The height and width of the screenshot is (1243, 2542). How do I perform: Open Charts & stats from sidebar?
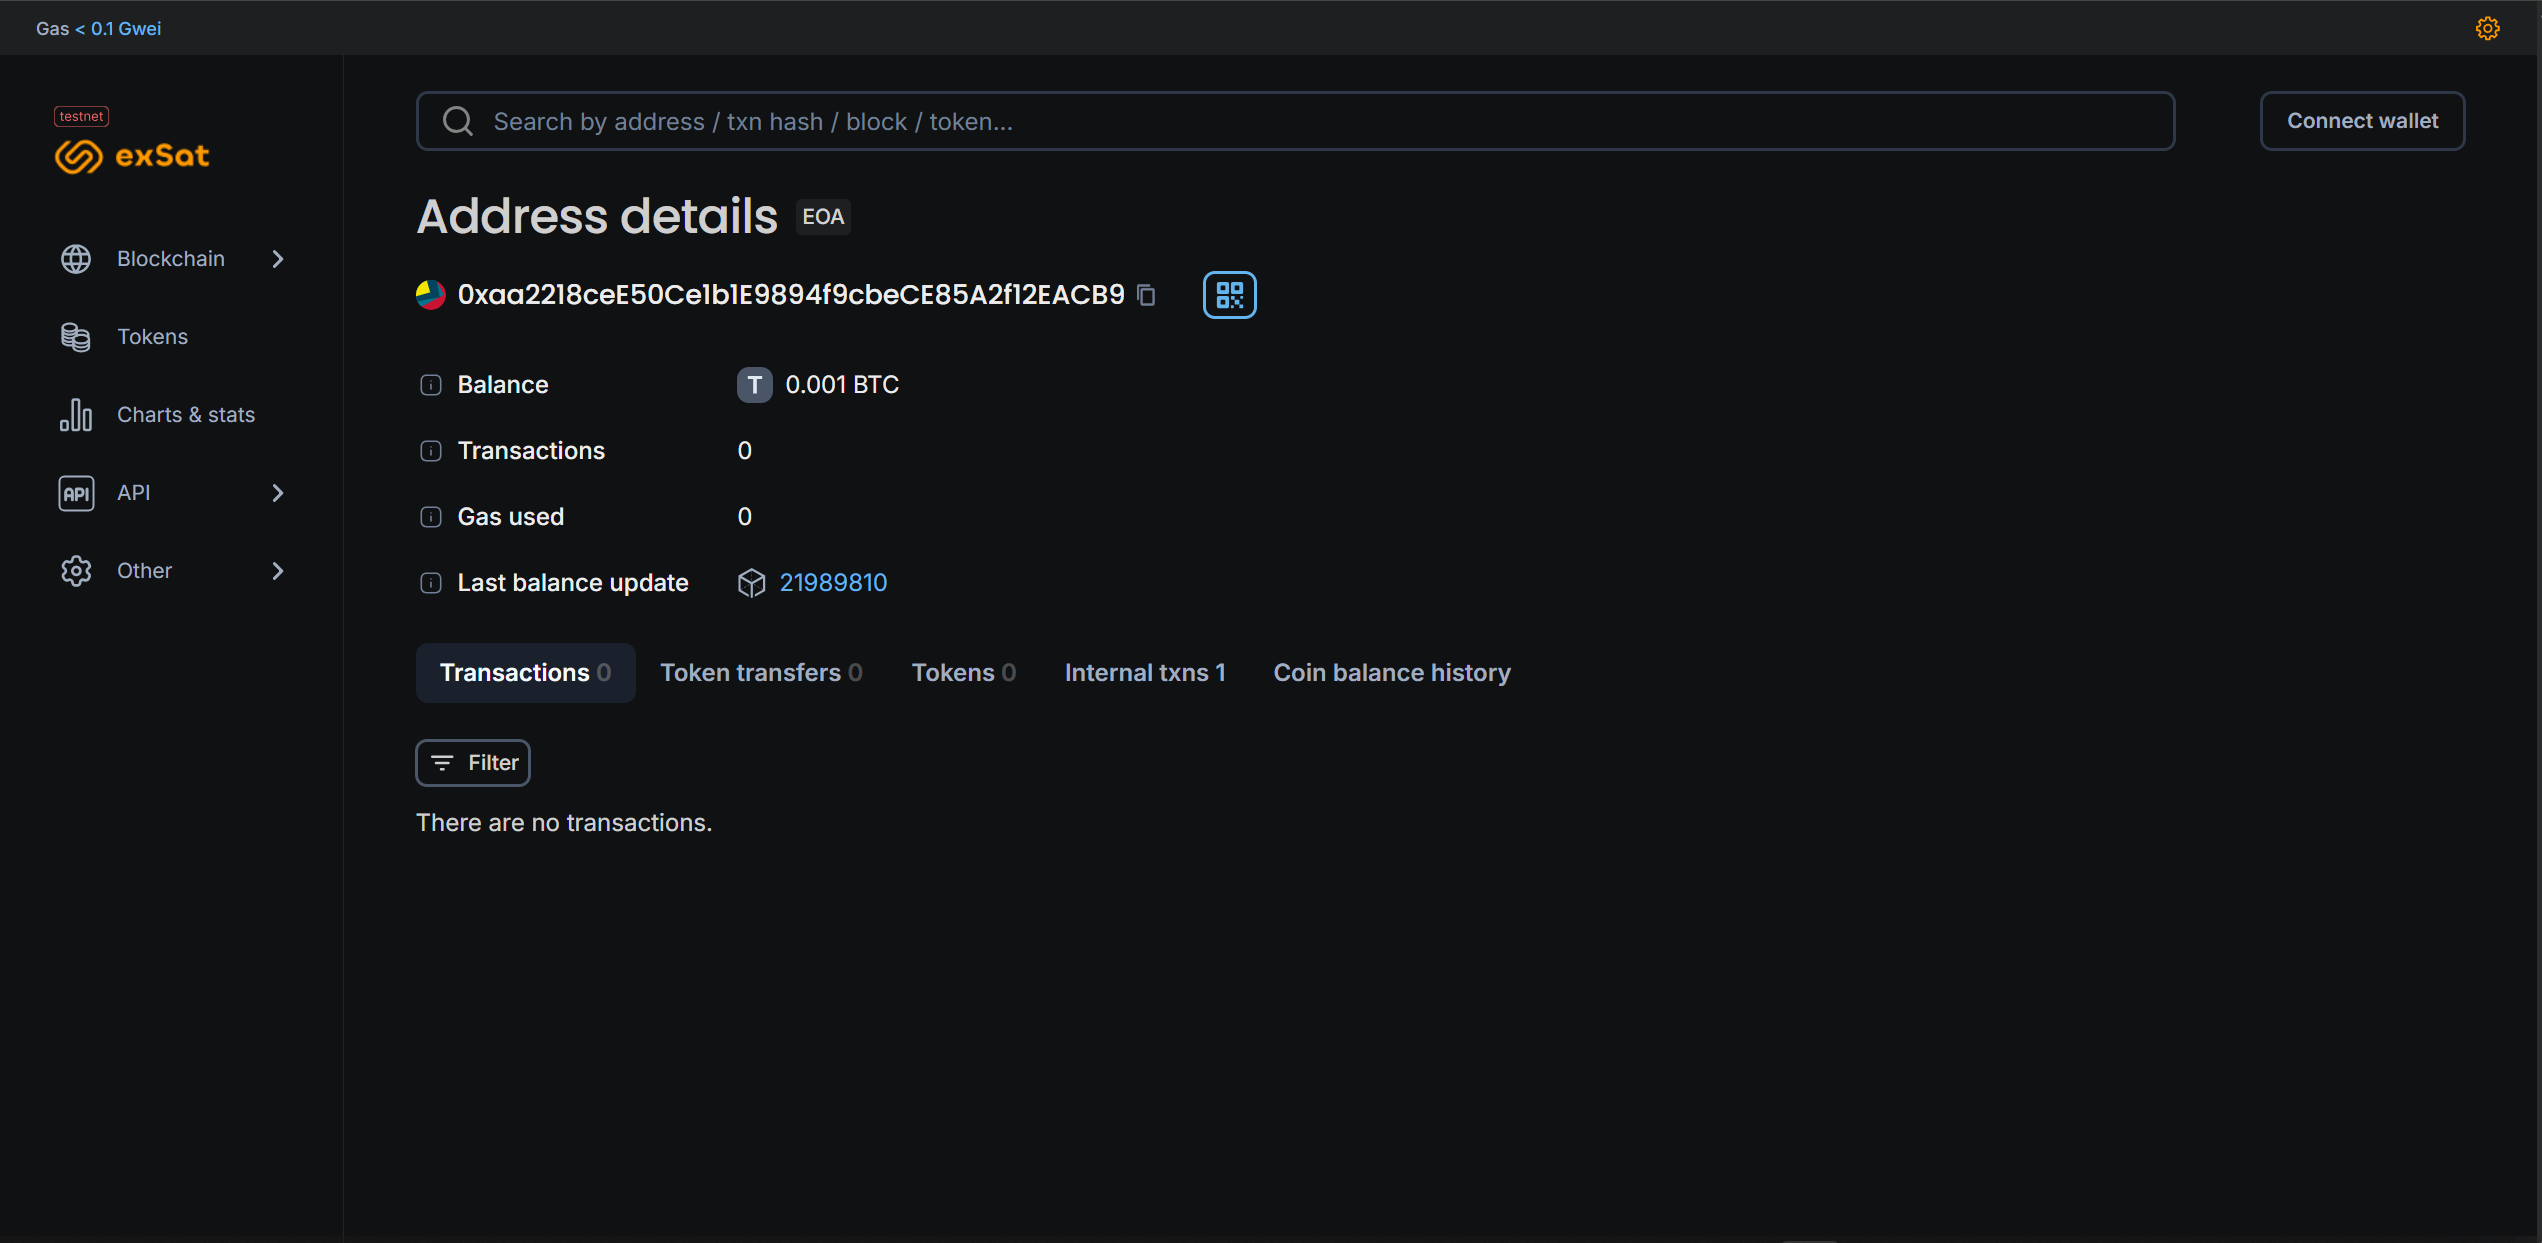pos(185,415)
